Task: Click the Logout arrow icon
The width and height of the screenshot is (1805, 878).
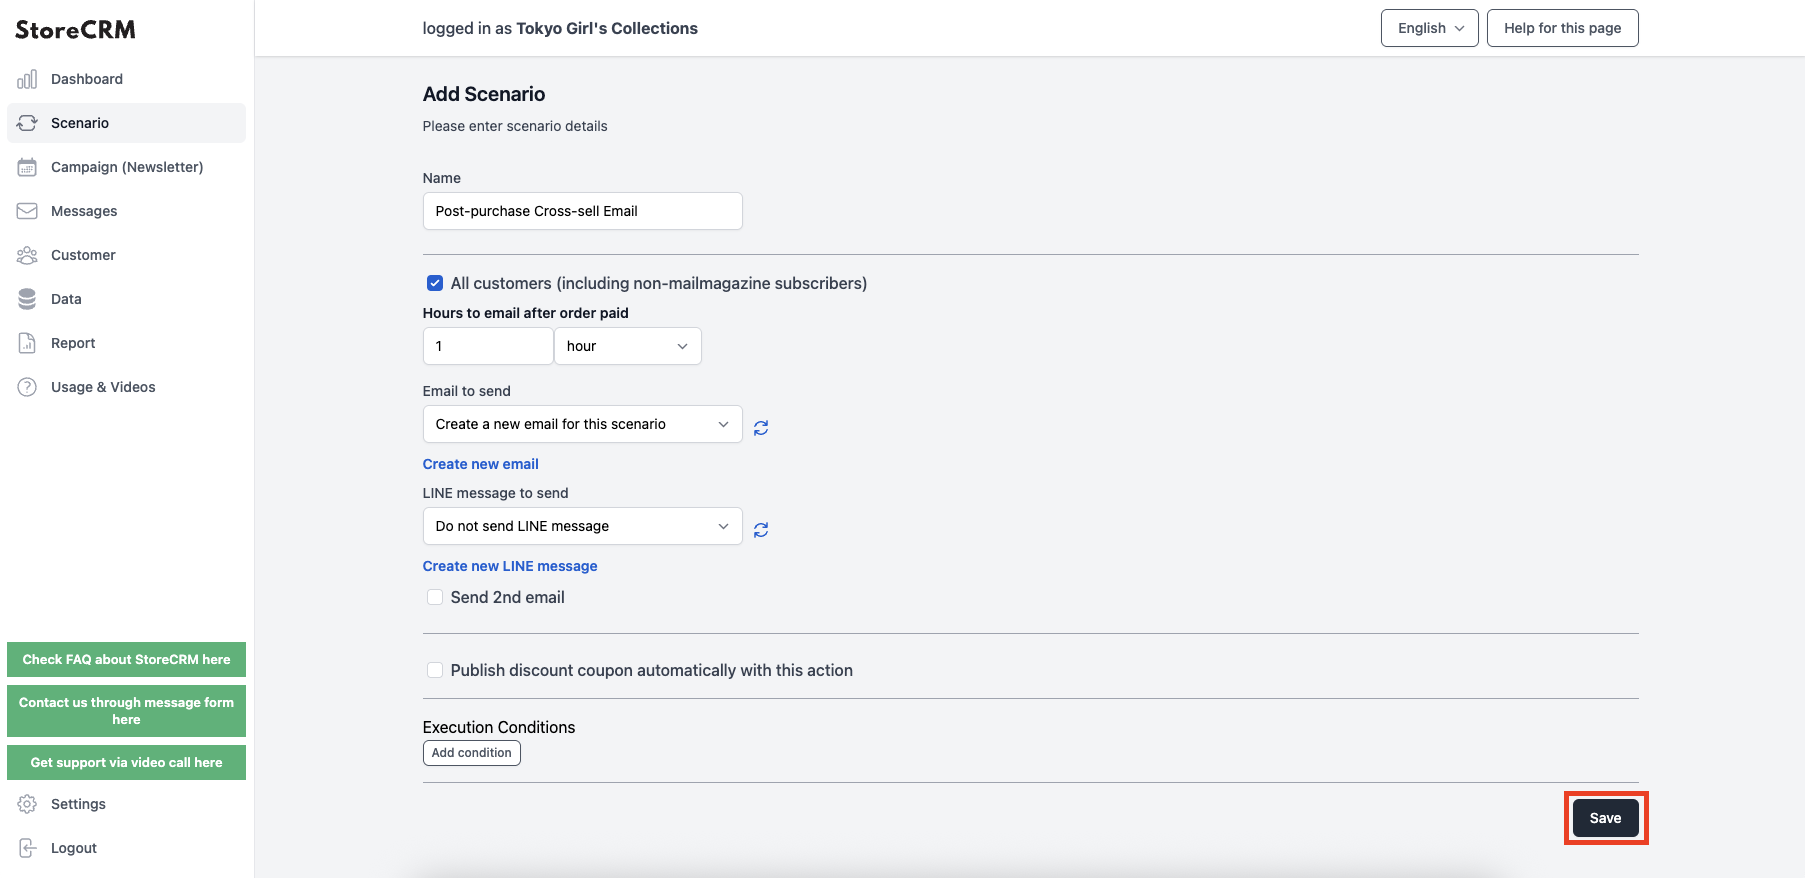Action: tap(27, 848)
